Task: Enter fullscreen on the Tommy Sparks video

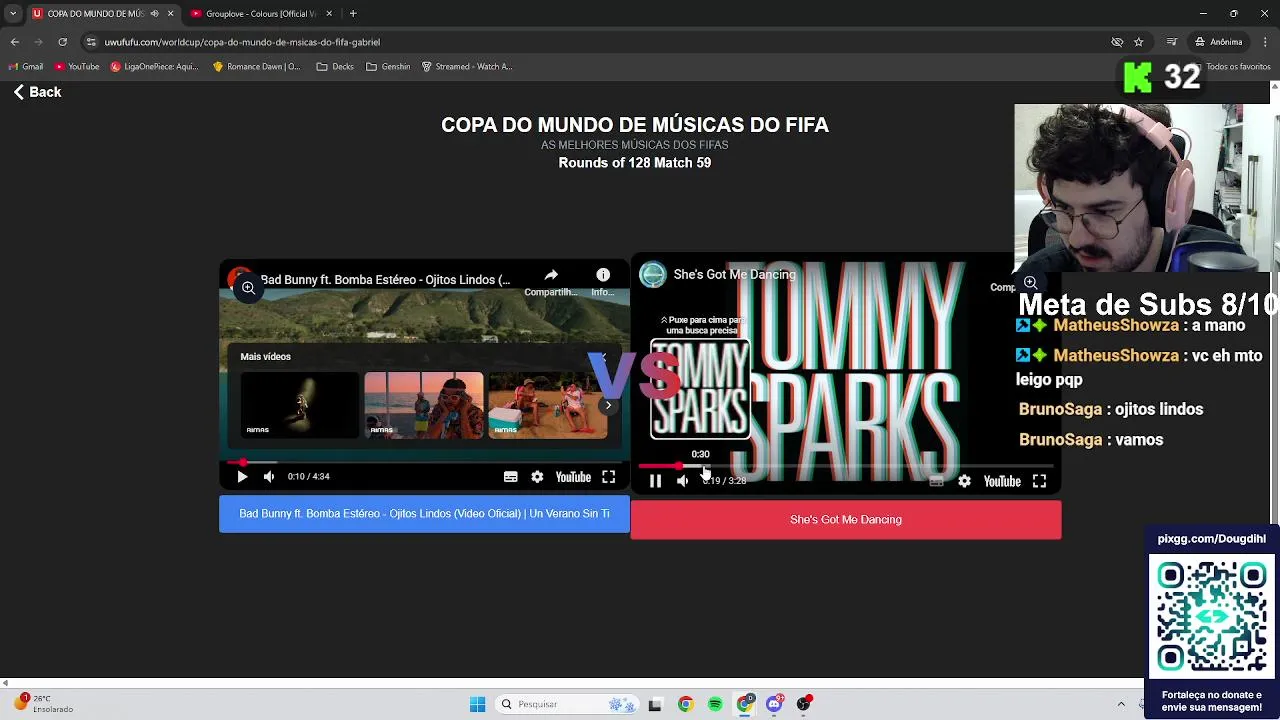Action: tap(1039, 481)
